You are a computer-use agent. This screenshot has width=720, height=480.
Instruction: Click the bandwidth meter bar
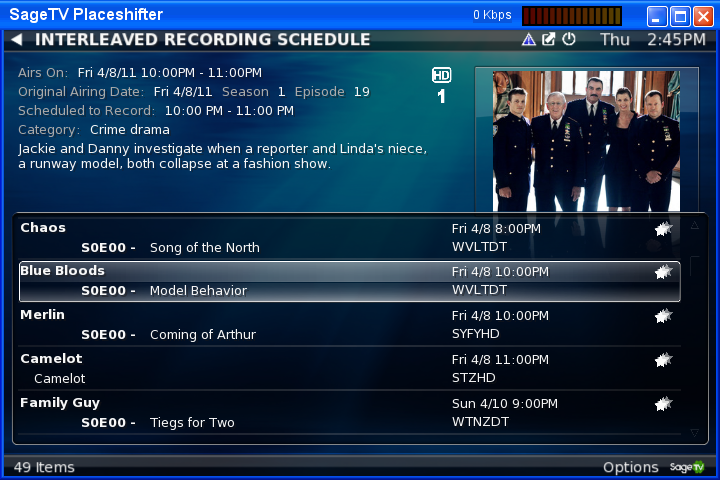[572, 16]
